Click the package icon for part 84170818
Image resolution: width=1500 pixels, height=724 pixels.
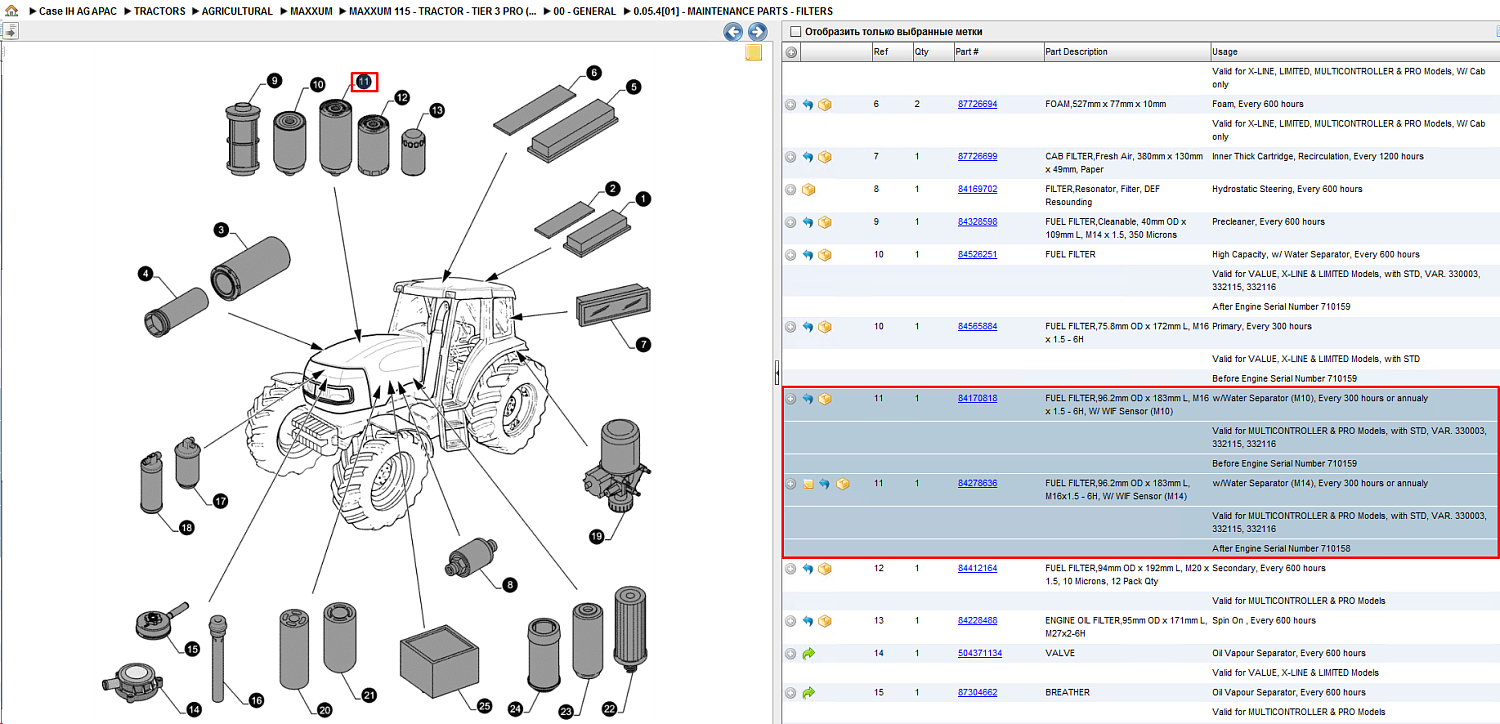pos(825,399)
